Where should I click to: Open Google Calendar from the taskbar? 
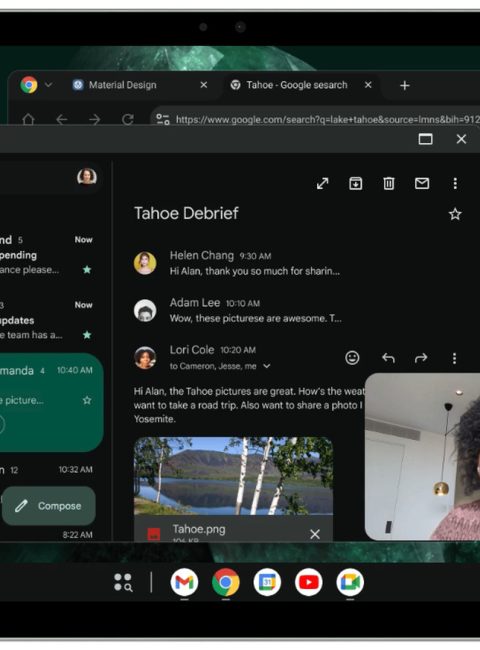pyautogui.click(x=267, y=582)
